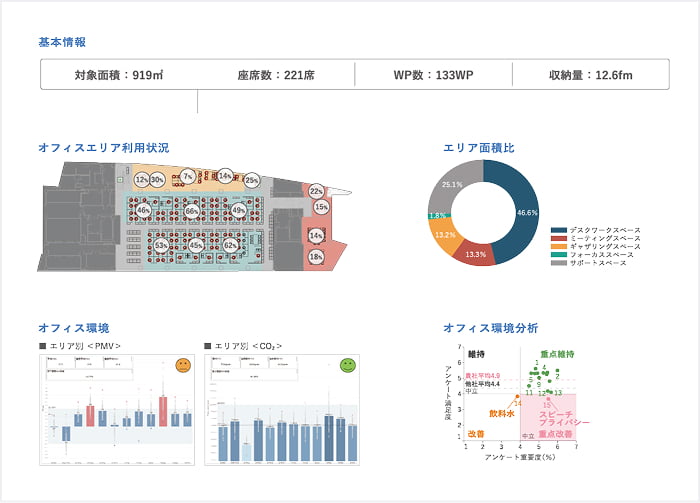Click the 18% occupancy bubble in red zone
Screen dimensions: 700x503
click(x=316, y=257)
